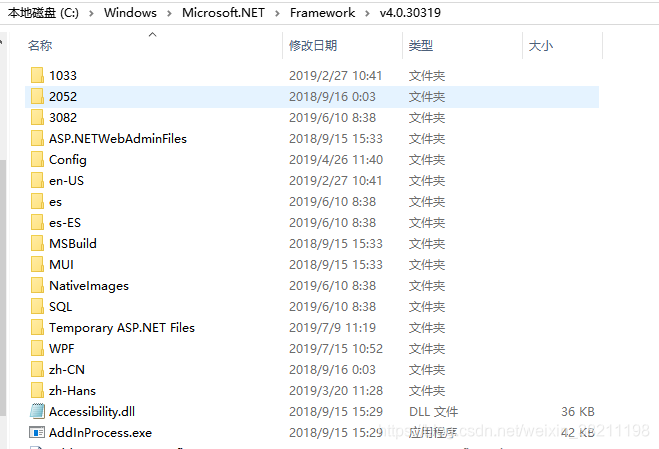
Task: Click the folder name MSBuild
Action: 73,244
